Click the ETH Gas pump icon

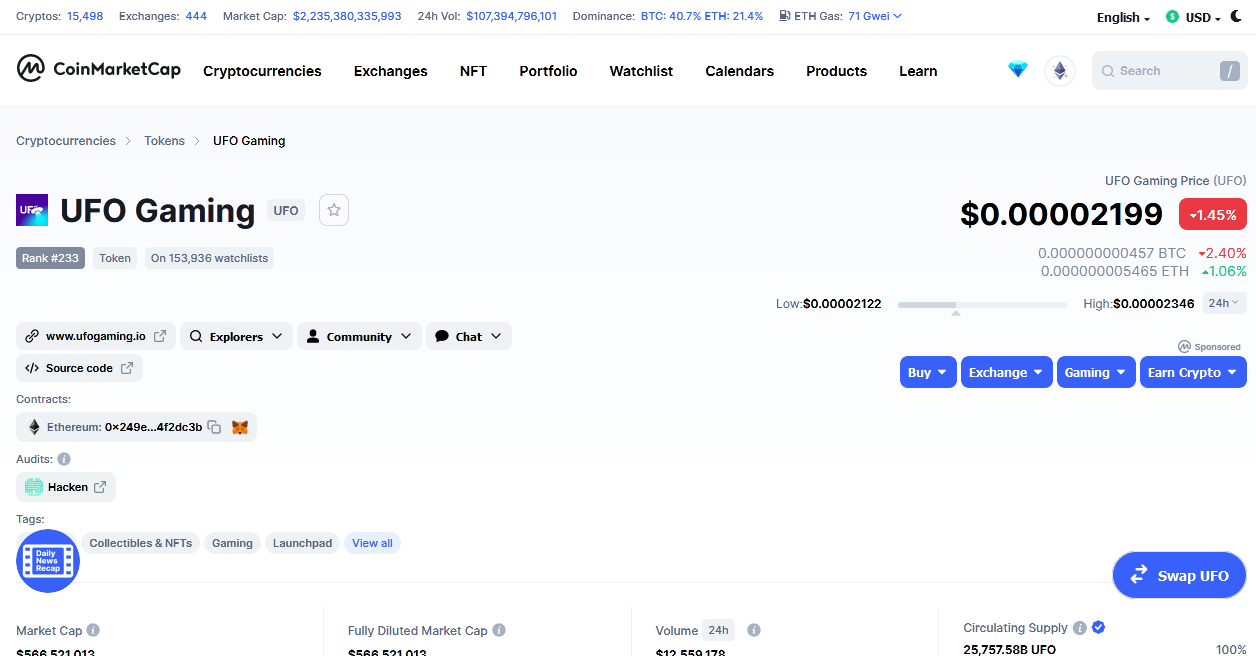[x=784, y=16]
